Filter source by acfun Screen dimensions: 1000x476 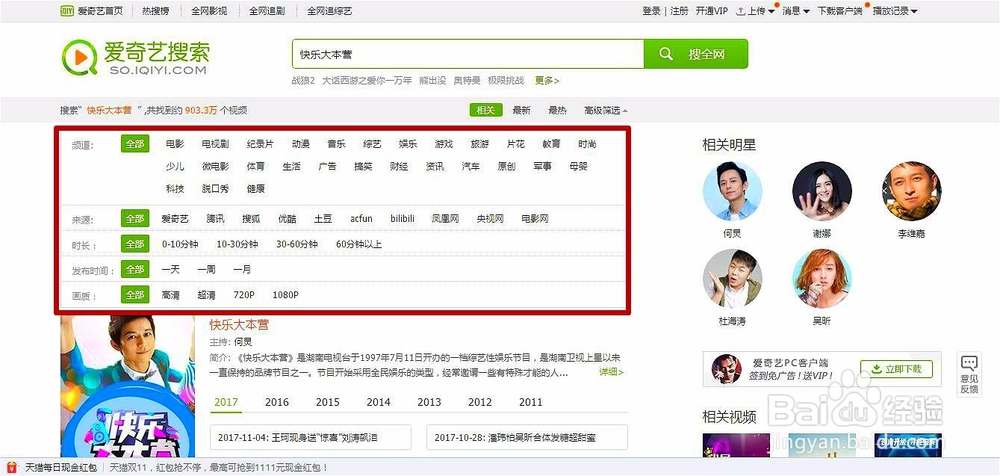click(x=361, y=219)
